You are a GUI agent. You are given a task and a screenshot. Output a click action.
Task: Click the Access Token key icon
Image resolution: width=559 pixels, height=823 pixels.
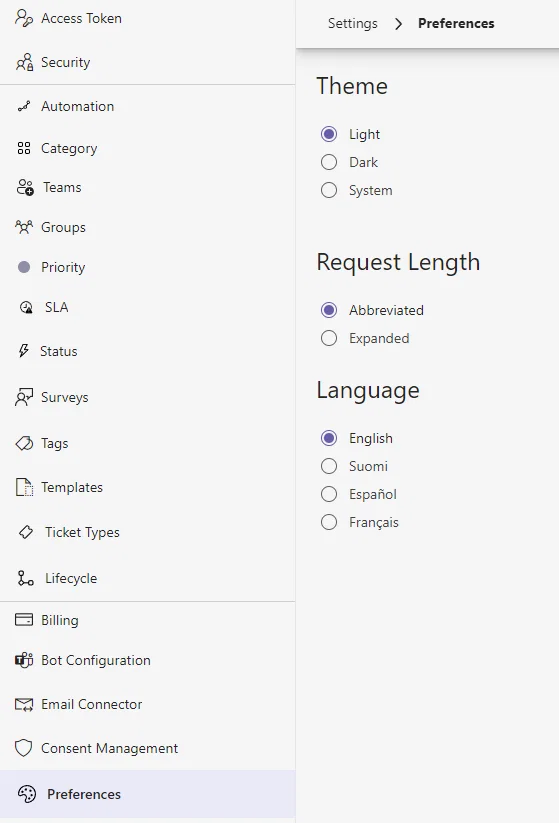(24, 18)
